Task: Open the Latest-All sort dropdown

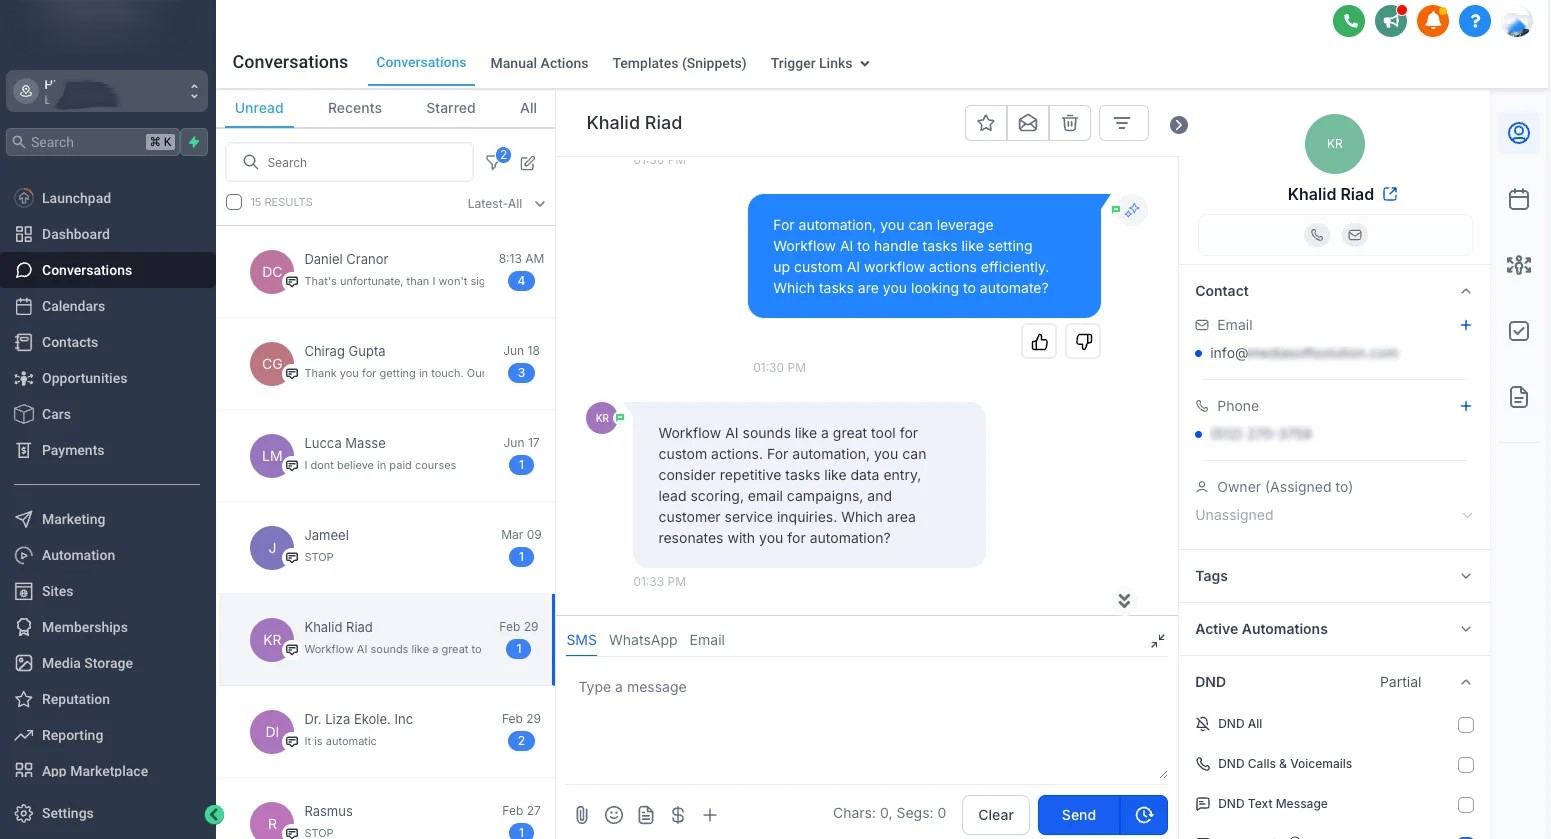Action: [x=506, y=203]
